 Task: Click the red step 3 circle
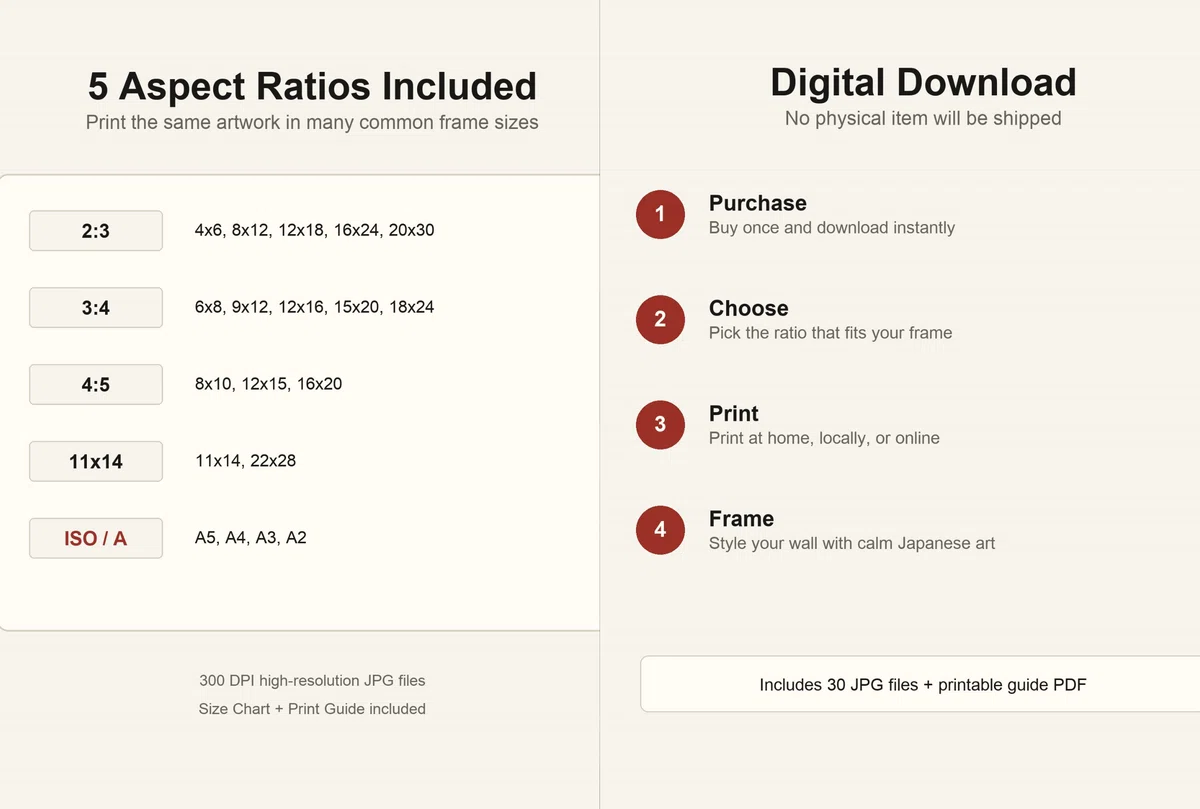click(x=660, y=425)
